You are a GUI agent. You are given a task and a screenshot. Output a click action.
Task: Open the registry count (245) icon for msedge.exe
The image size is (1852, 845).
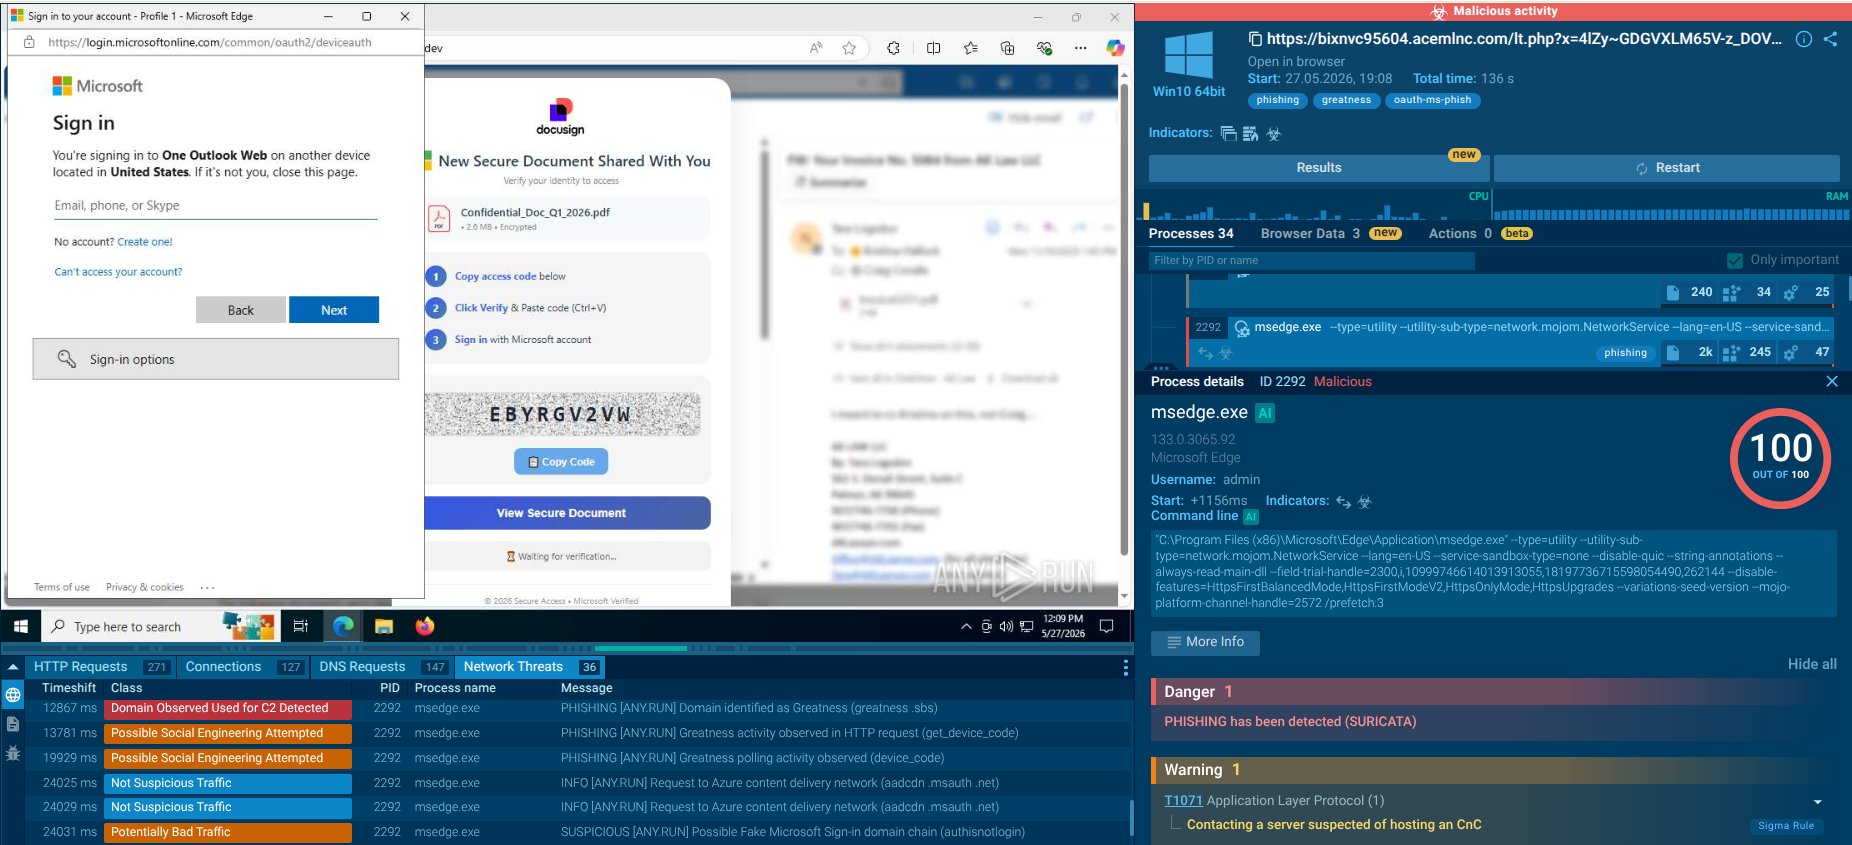tap(1732, 352)
